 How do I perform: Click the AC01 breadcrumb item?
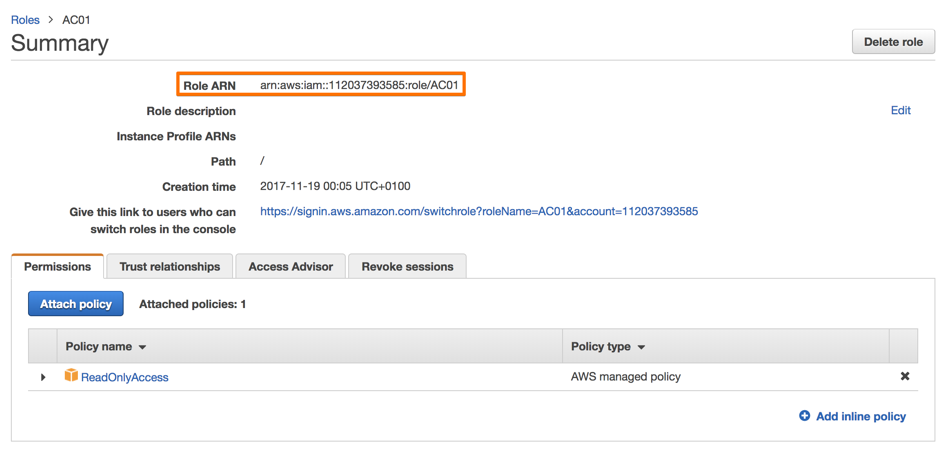[x=76, y=20]
